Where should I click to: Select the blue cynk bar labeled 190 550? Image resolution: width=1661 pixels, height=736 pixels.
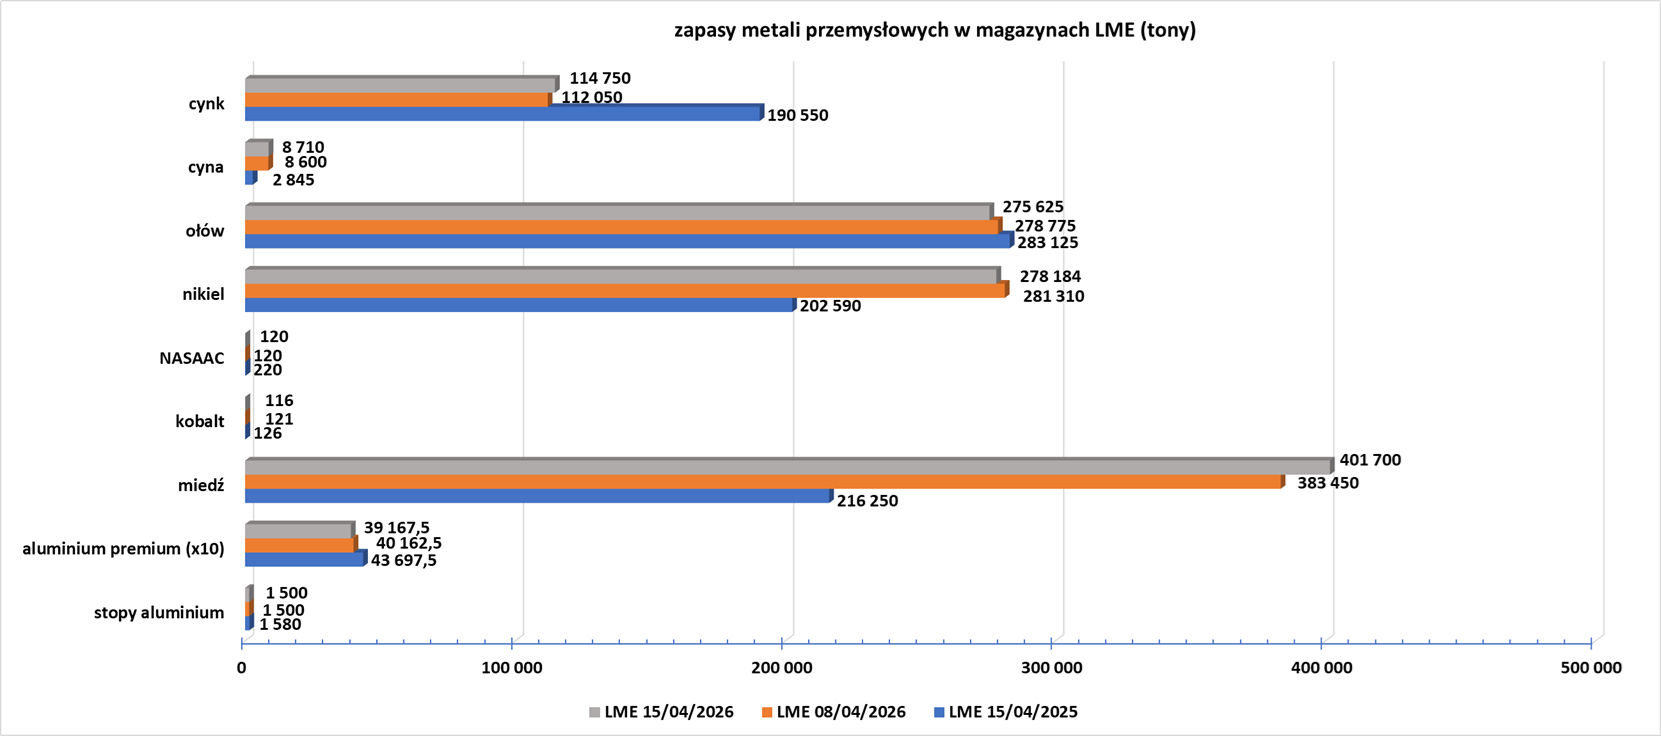pyautogui.click(x=503, y=114)
